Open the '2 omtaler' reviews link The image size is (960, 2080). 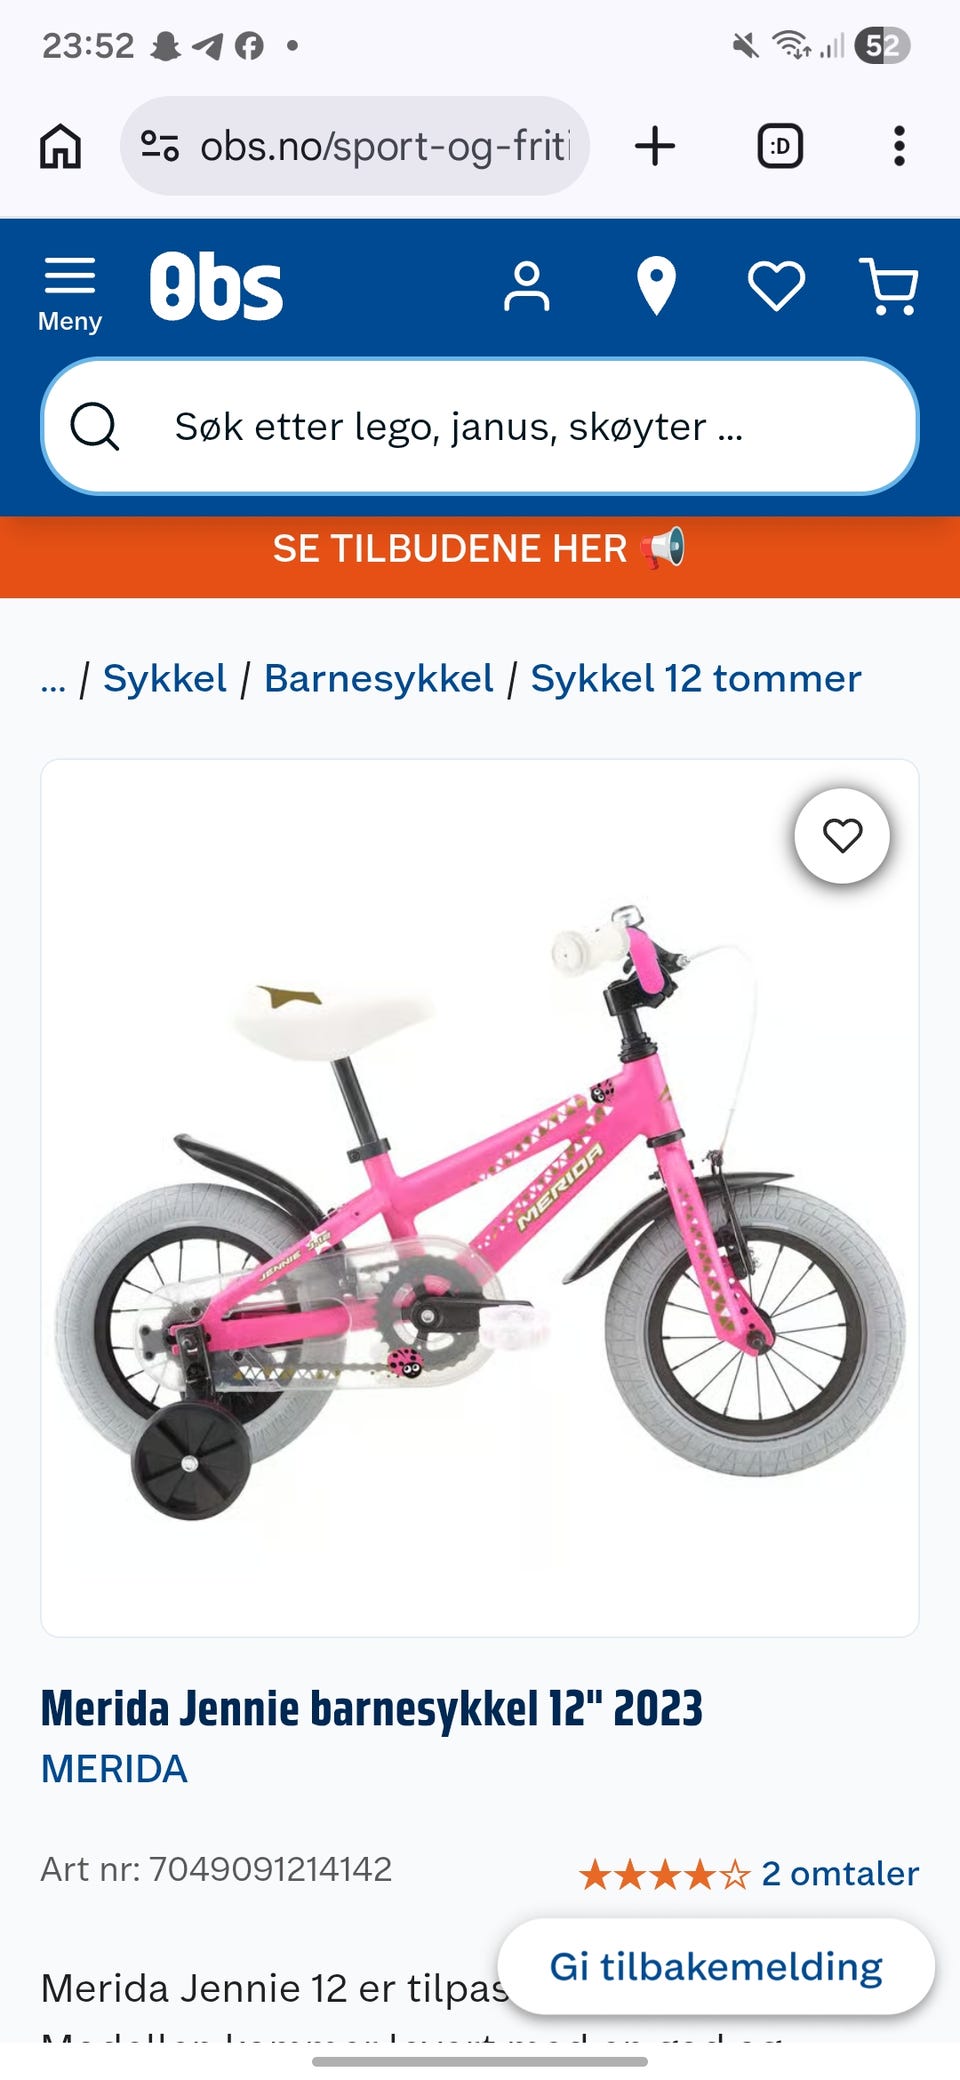pyautogui.click(x=840, y=1873)
